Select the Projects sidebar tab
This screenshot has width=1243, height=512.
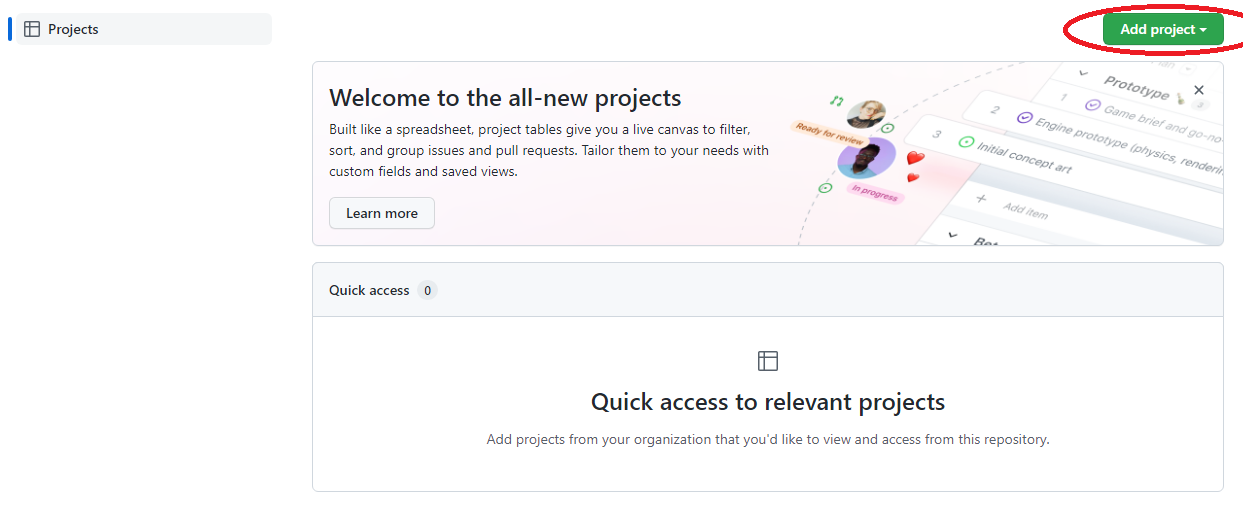pos(142,29)
